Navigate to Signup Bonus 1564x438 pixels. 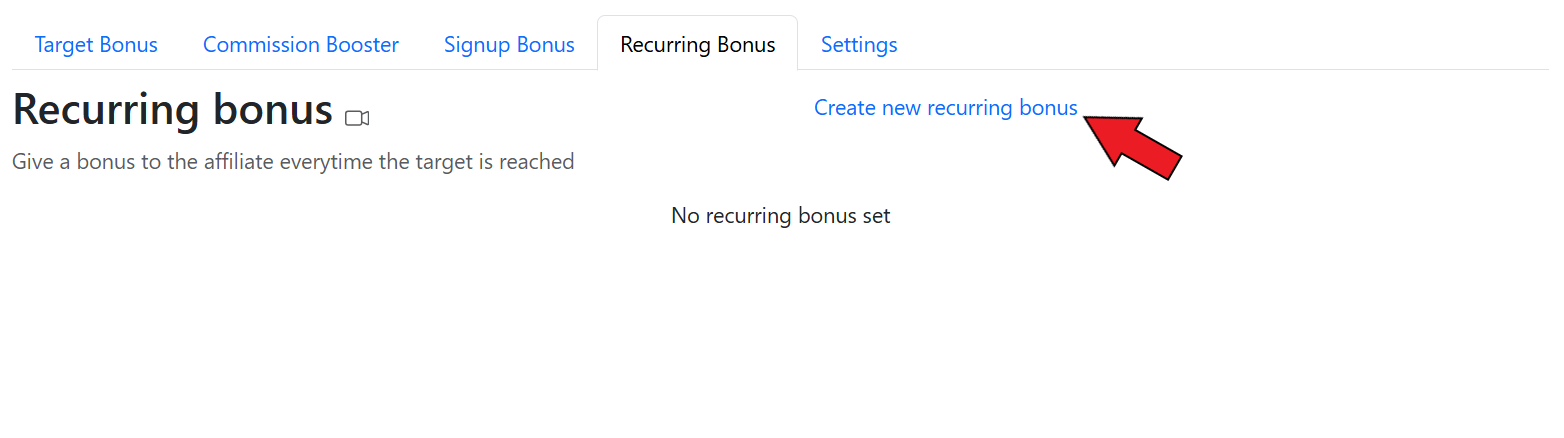coord(509,45)
